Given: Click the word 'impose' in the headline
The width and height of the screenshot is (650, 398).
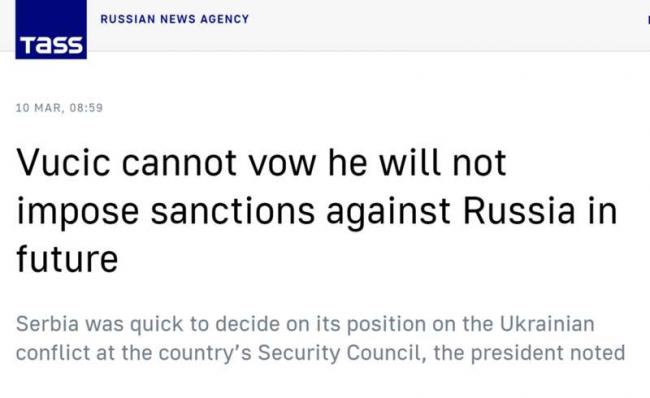Looking at the screenshot, I should (78, 213).
